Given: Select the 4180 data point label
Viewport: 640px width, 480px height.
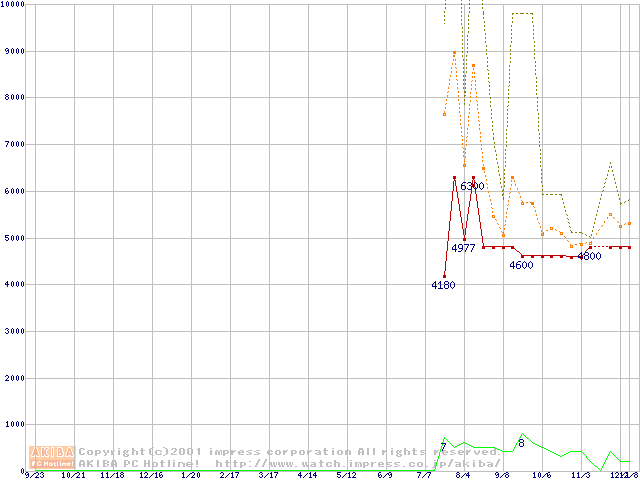Looking at the screenshot, I should tap(443, 286).
